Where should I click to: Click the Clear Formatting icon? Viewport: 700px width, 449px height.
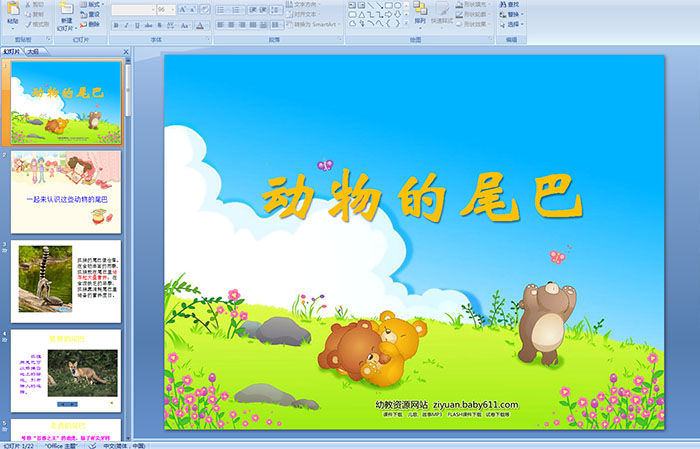pos(203,9)
